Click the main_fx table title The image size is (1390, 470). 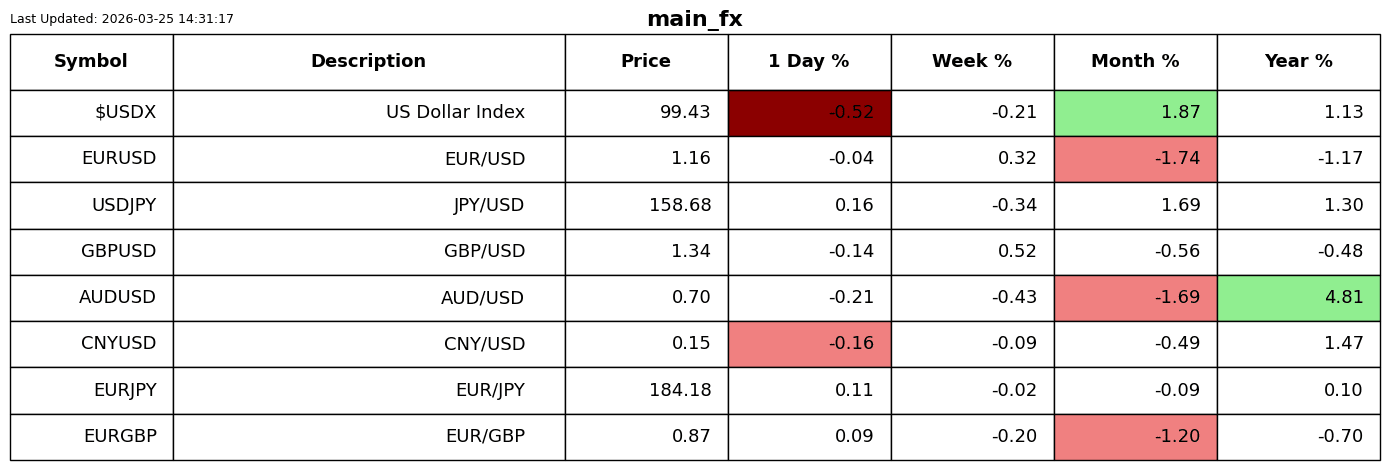click(695, 19)
